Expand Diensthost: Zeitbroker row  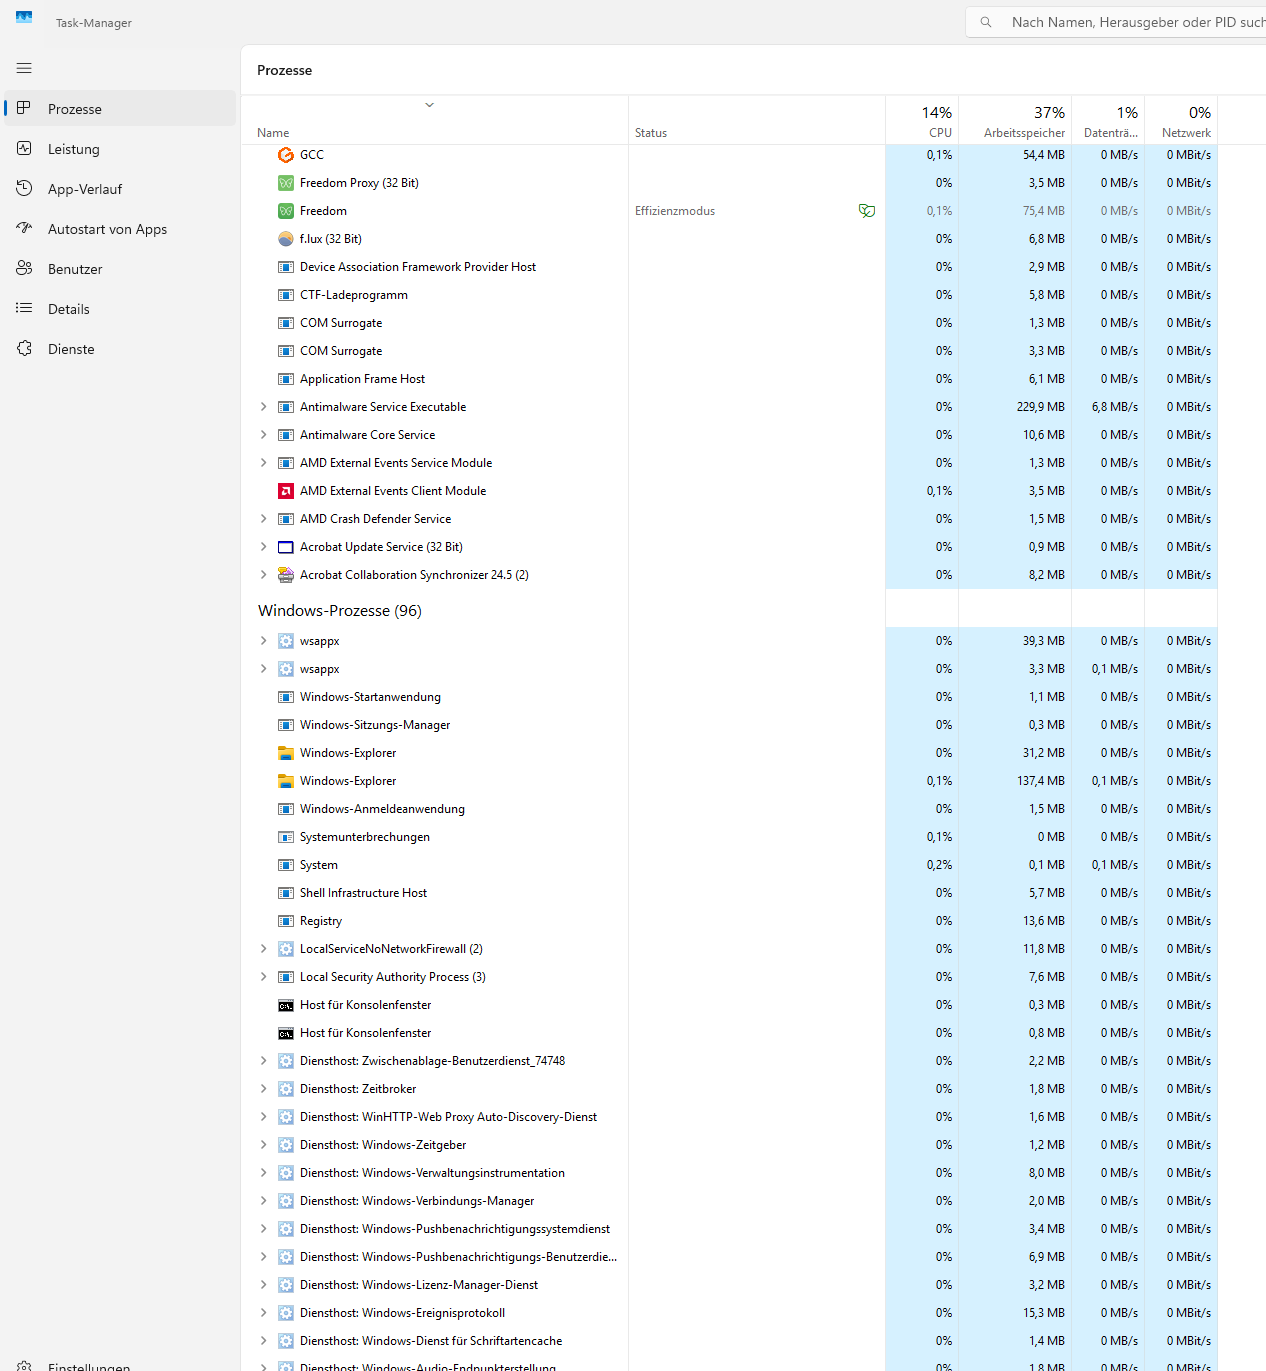(x=263, y=1089)
